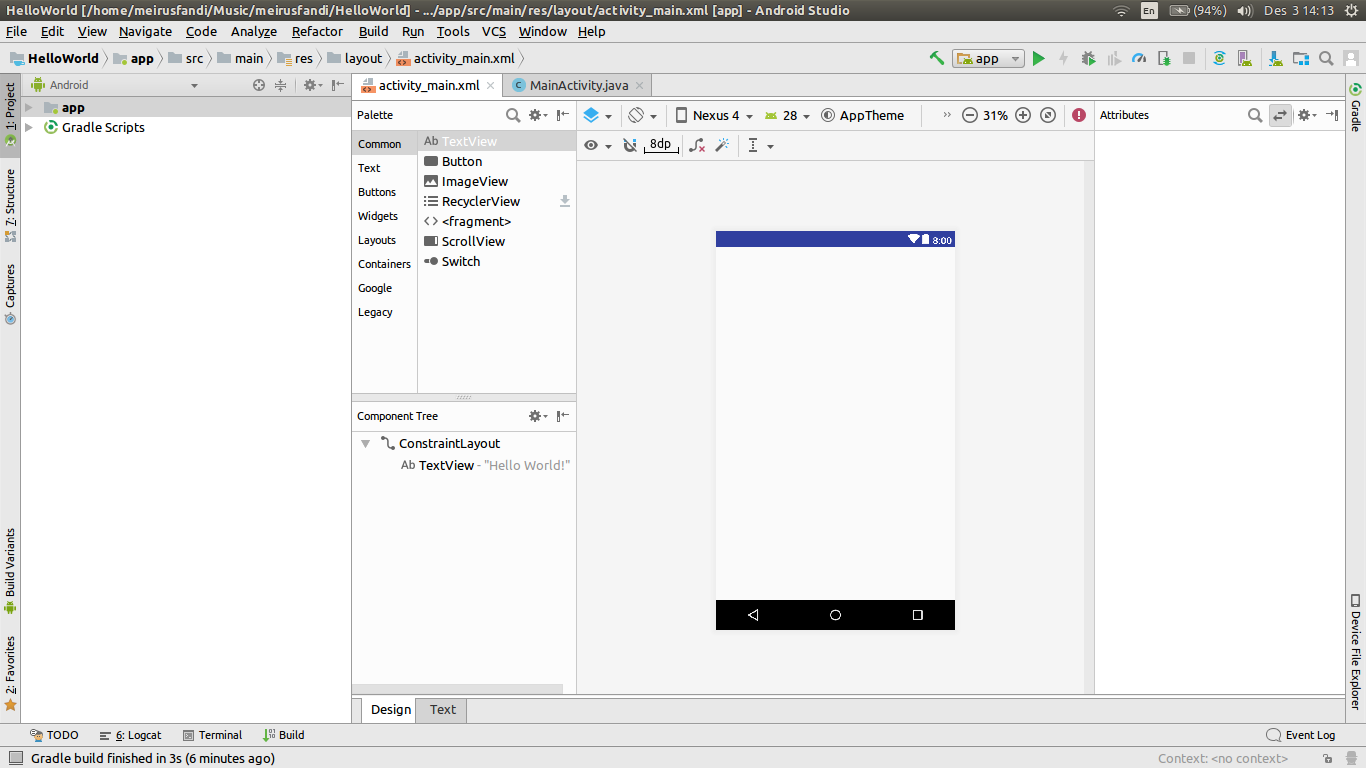Open the Refactor menu
The height and width of the screenshot is (768, 1366).
[x=317, y=31]
